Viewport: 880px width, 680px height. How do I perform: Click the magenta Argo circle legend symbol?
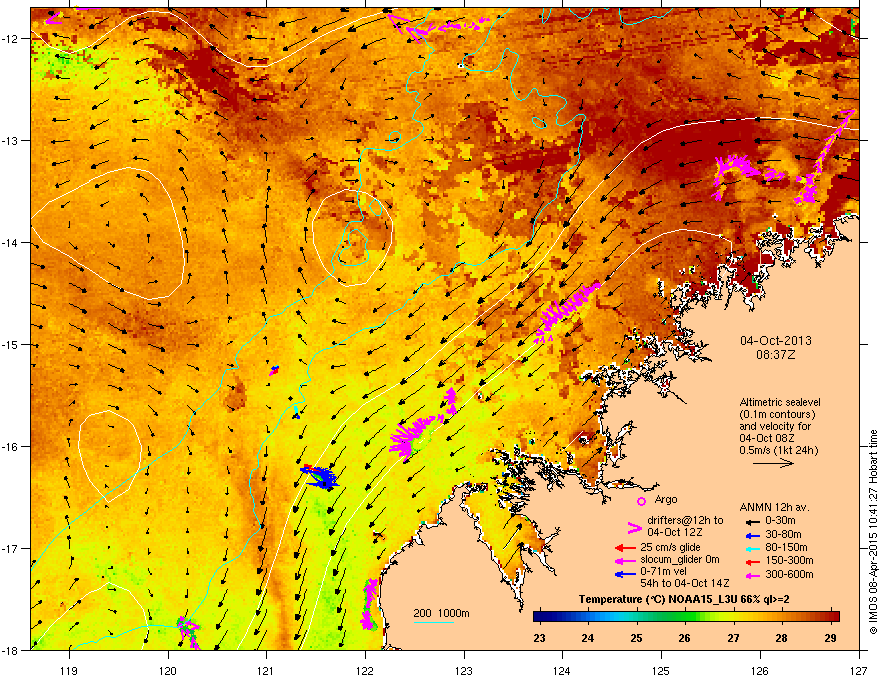[641, 501]
